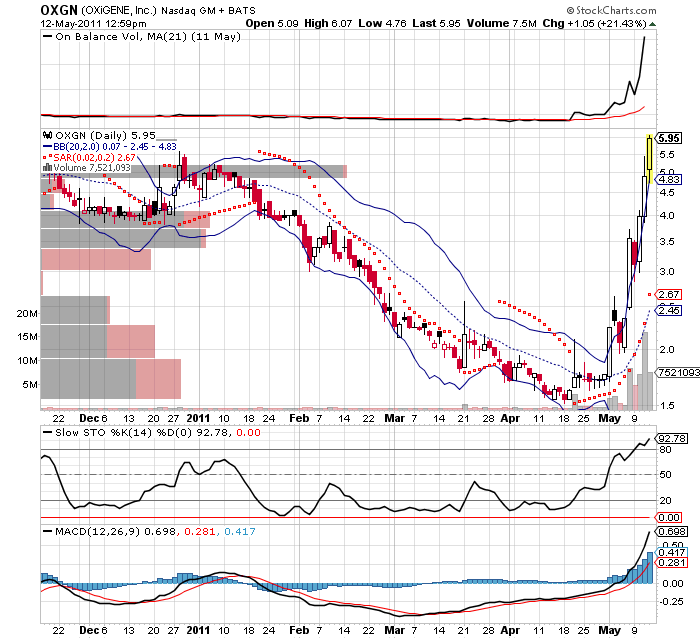Click the green up-arrow change indicator

coord(652,24)
